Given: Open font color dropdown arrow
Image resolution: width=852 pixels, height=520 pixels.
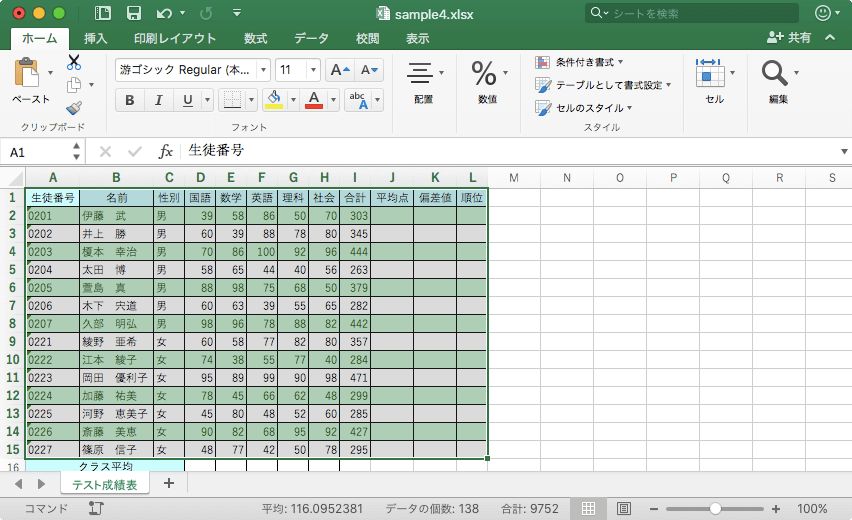Looking at the screenshot, I should [x=334, y=100].
